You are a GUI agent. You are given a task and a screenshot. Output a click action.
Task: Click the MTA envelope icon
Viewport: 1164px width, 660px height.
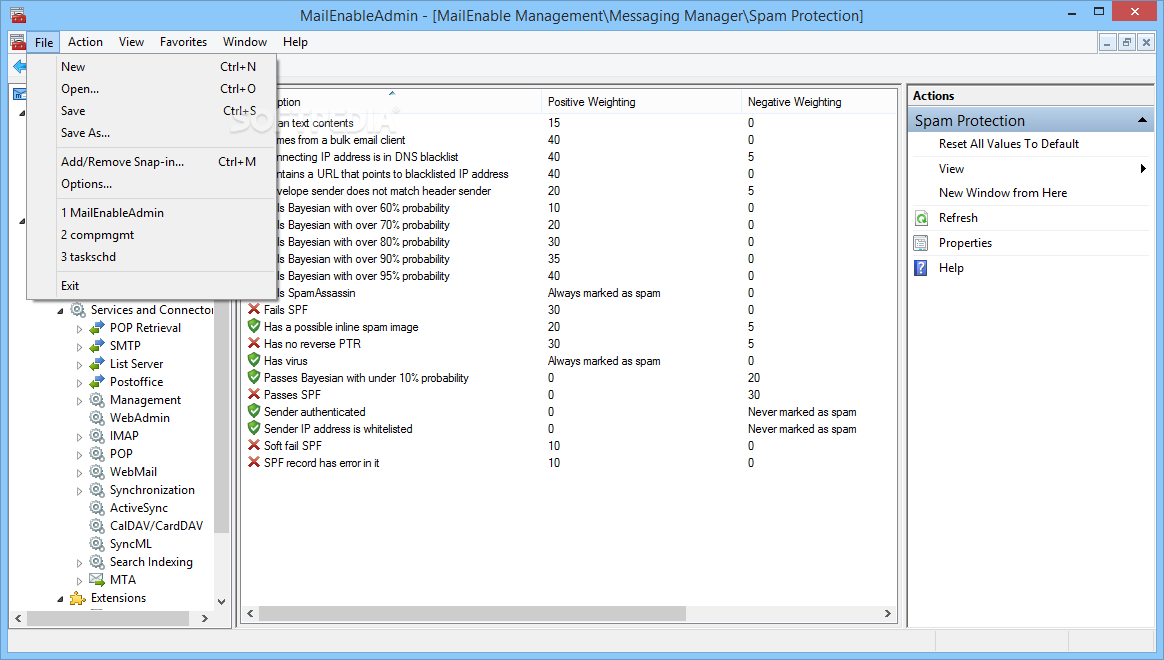pyautogui.click(x=97, y=580)
